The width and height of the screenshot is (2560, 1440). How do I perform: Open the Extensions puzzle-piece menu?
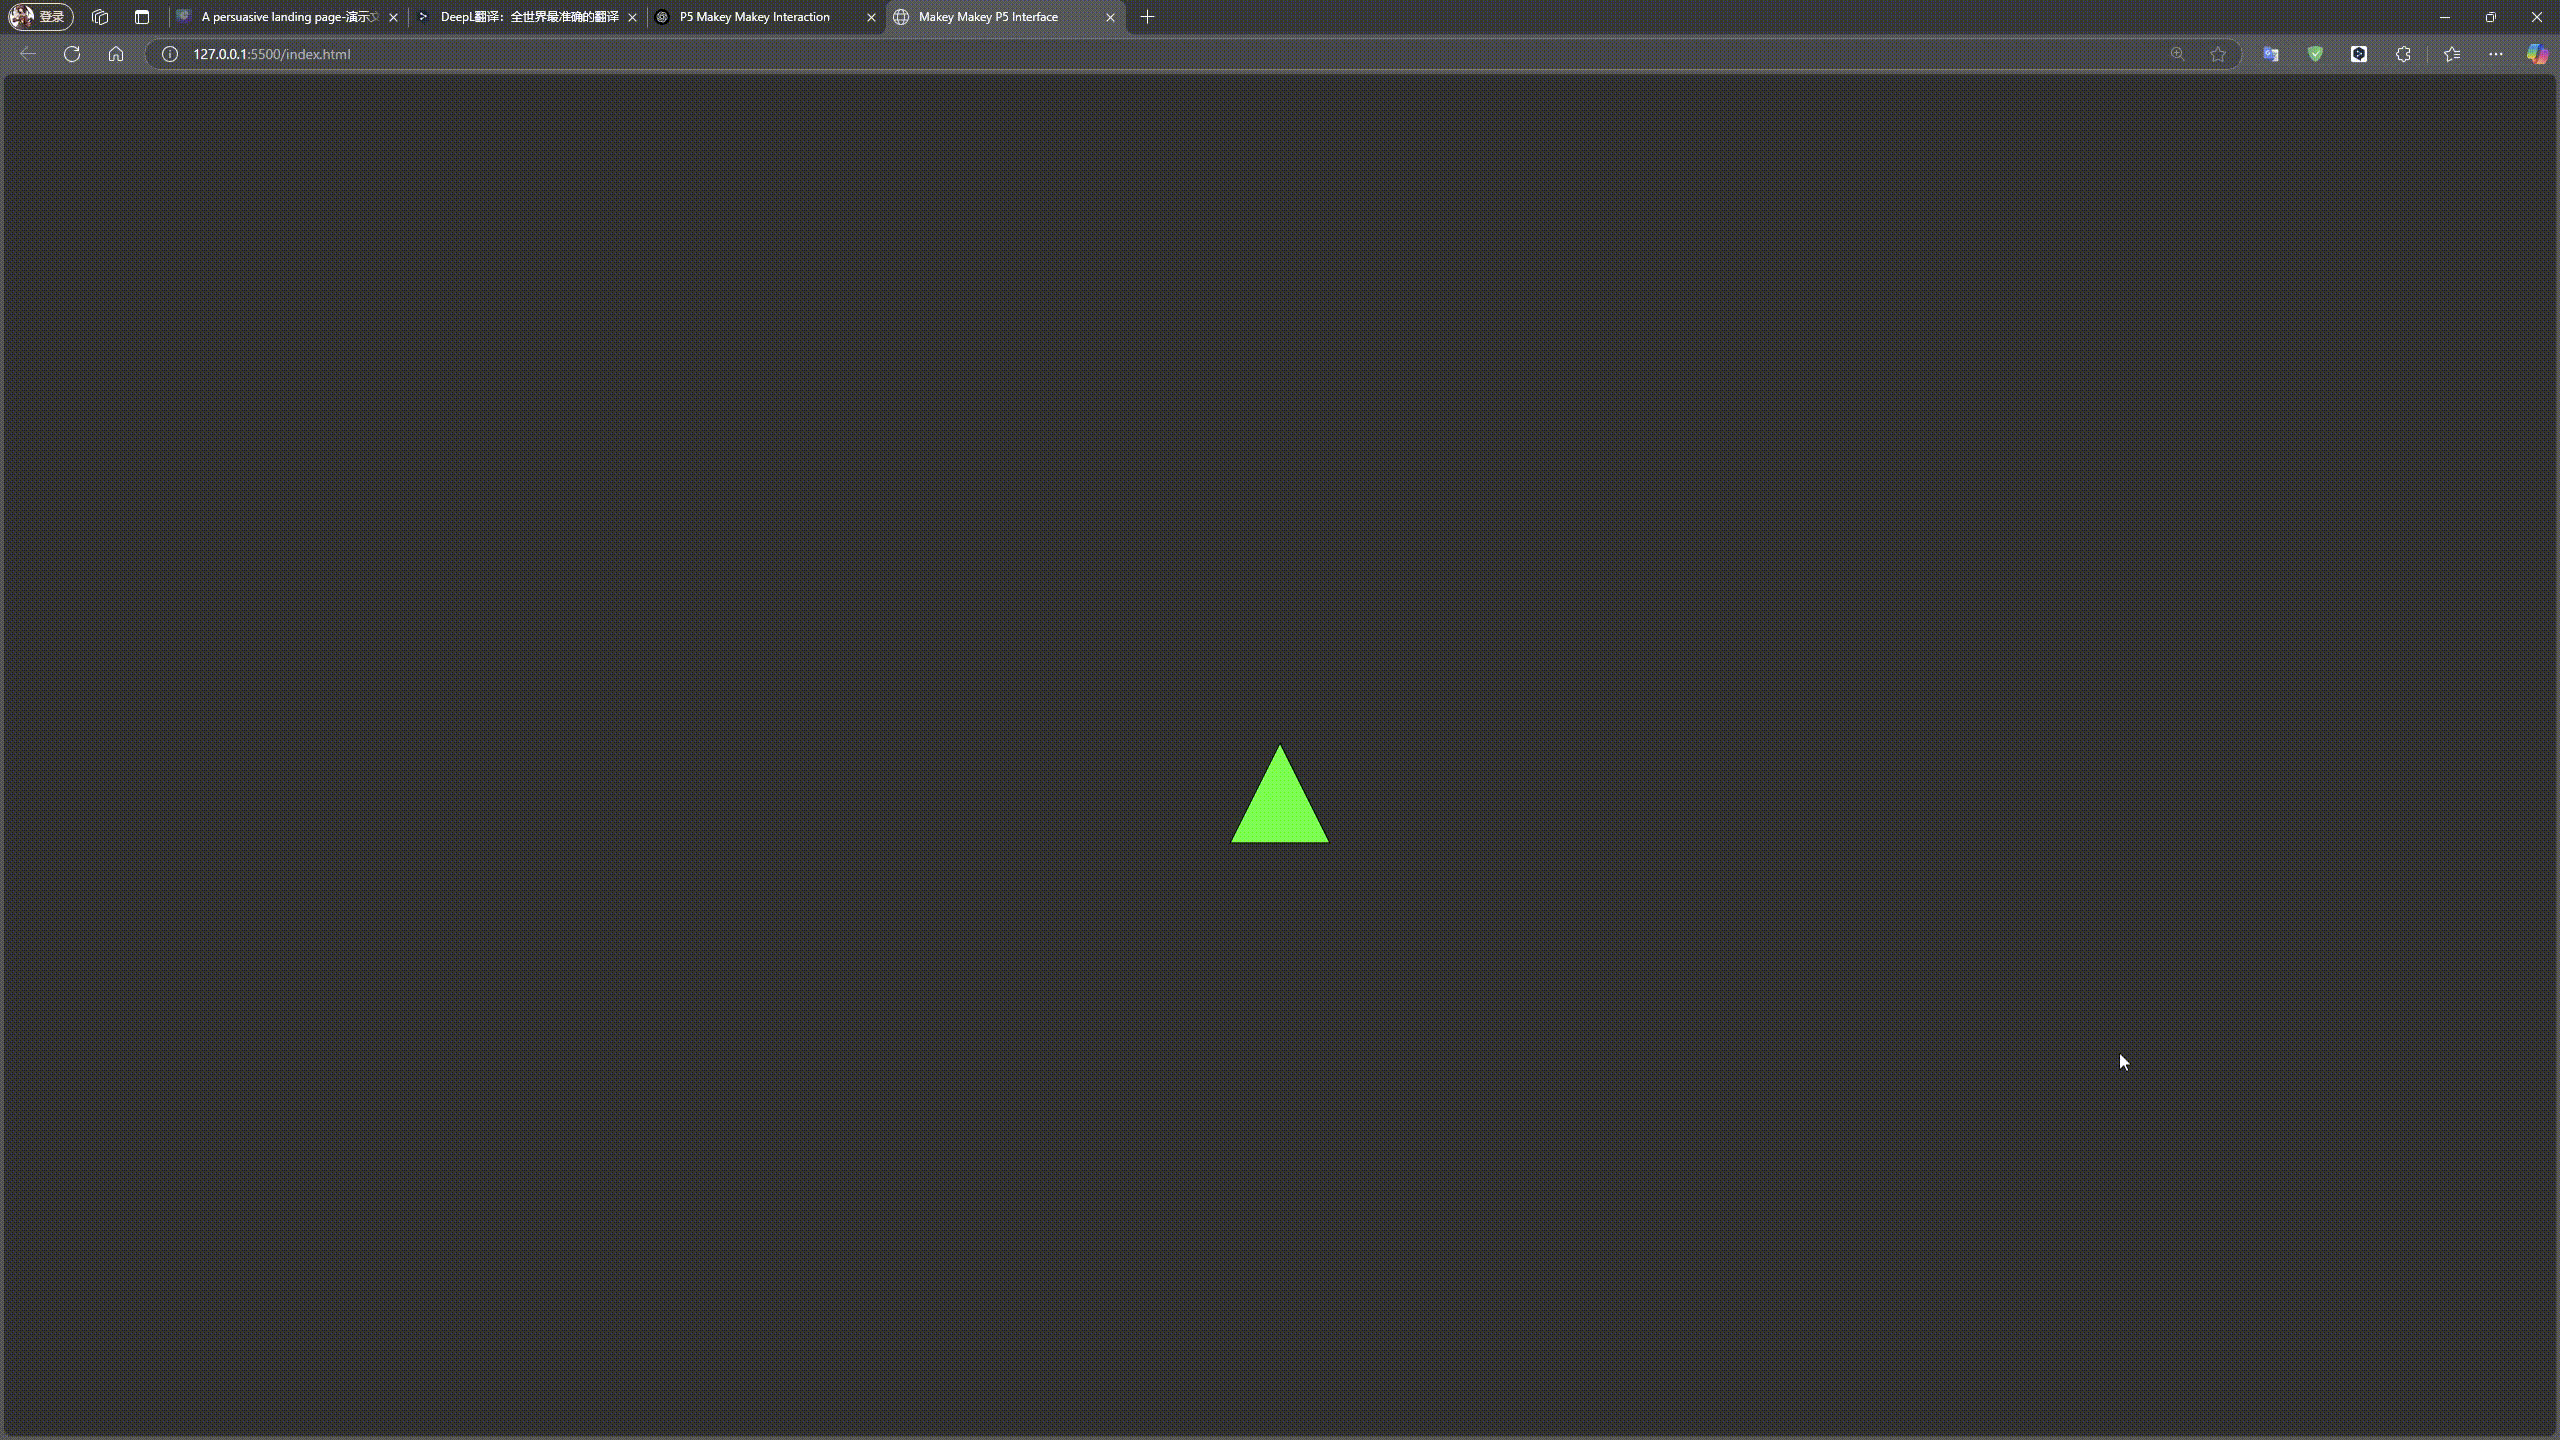[2401, 54]
